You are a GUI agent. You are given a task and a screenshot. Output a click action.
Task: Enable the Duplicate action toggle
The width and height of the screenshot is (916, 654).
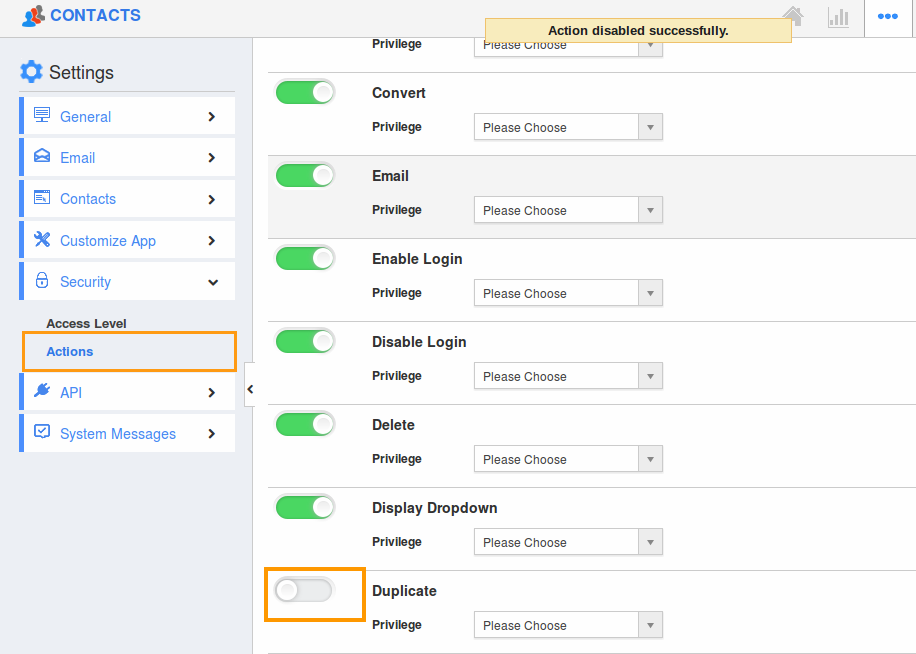(x=304, y=591)
